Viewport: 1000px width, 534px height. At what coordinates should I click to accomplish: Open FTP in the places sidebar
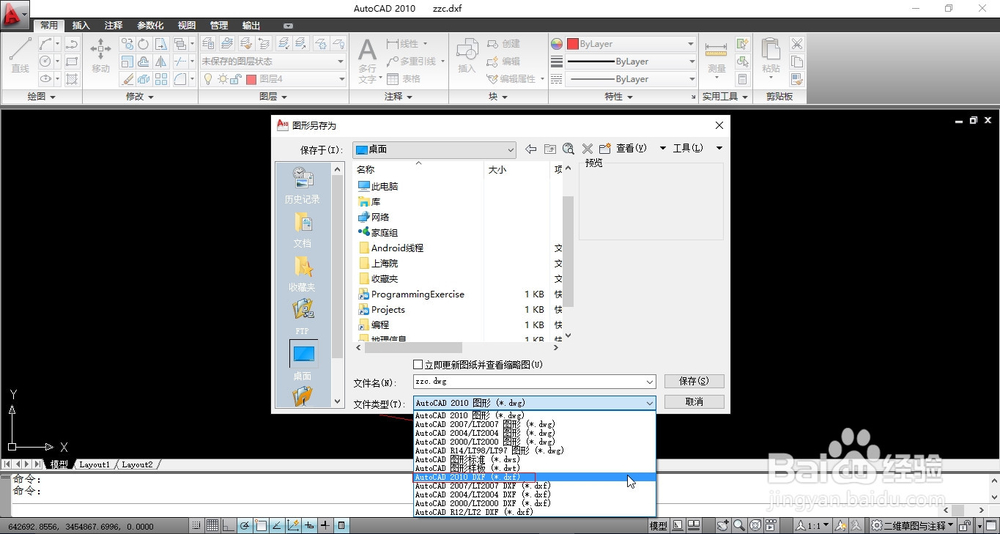(302, 318)
